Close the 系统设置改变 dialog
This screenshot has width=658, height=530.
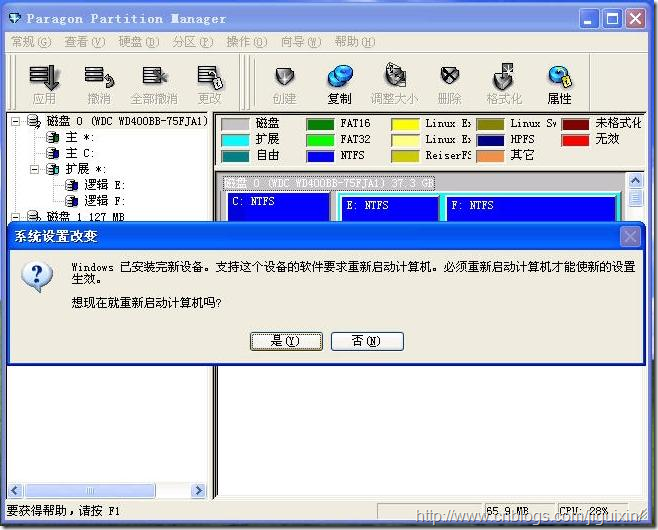coord(630,237)
